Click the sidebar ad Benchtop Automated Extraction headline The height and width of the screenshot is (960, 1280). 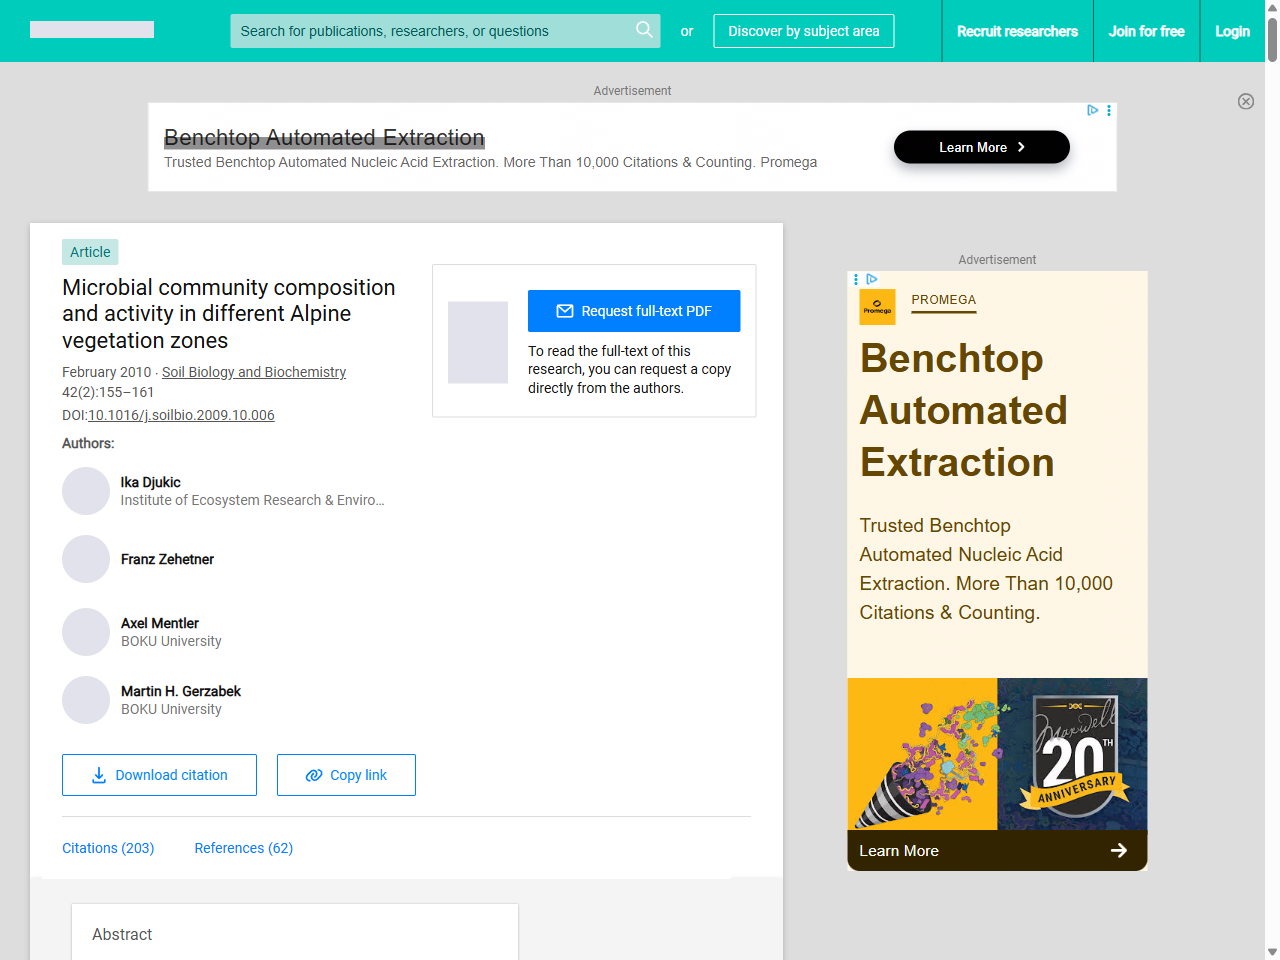pos(964,410)
